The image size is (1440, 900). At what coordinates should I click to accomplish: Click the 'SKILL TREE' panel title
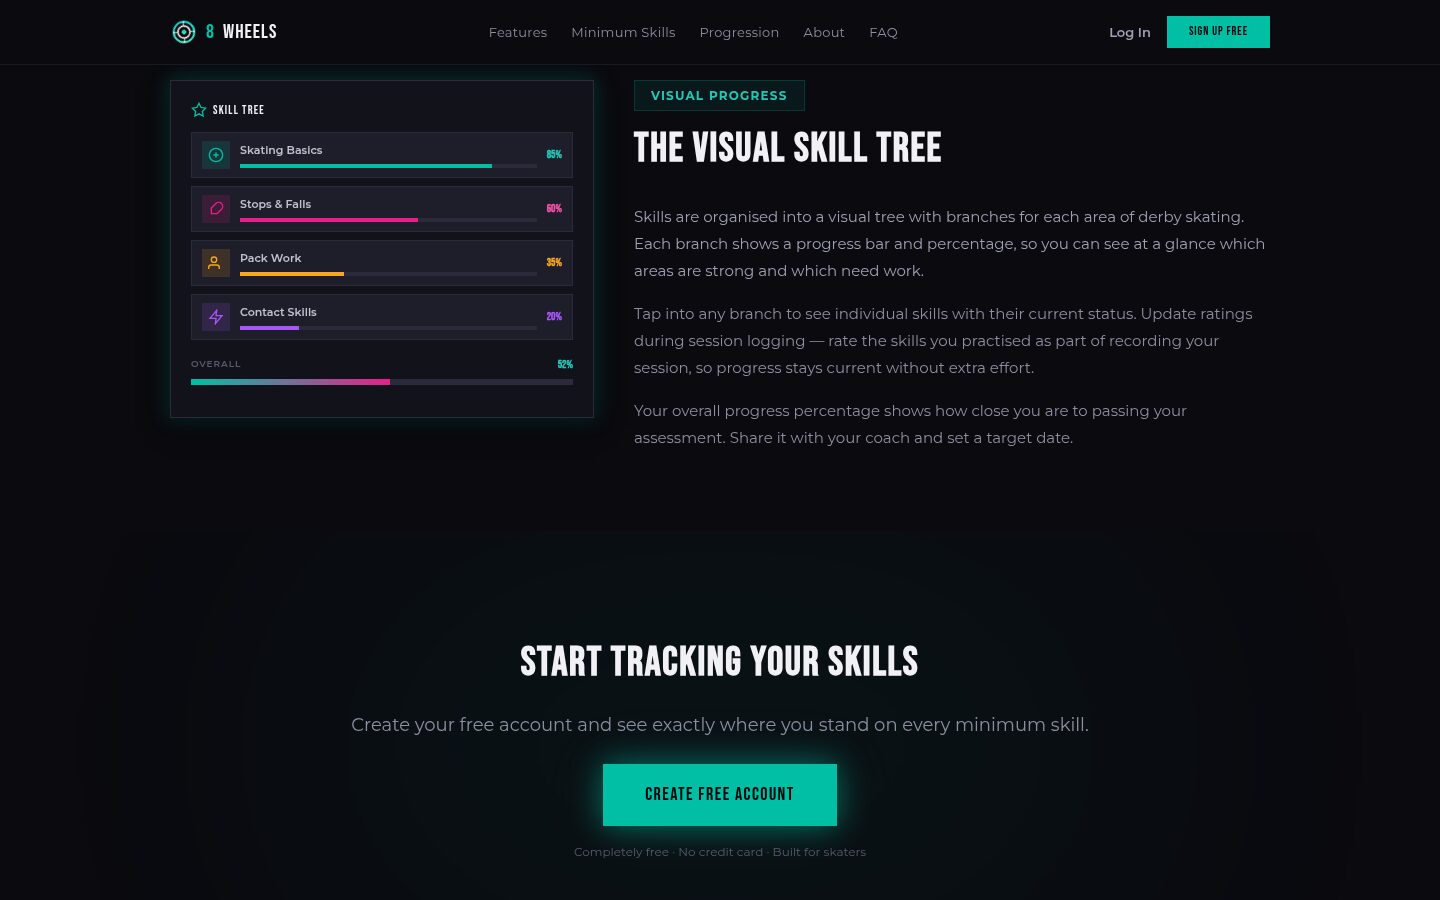[238, 110]
